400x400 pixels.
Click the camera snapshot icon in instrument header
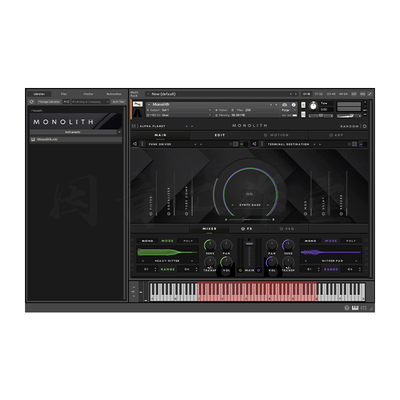[285, 105]
